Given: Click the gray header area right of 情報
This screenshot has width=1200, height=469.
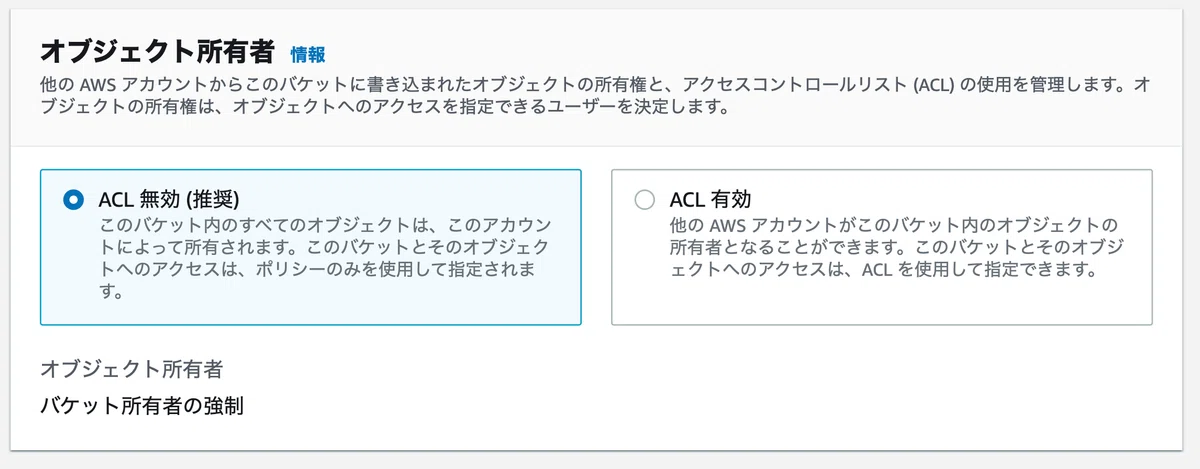Looking at the screenshot, I should (740, 54).
